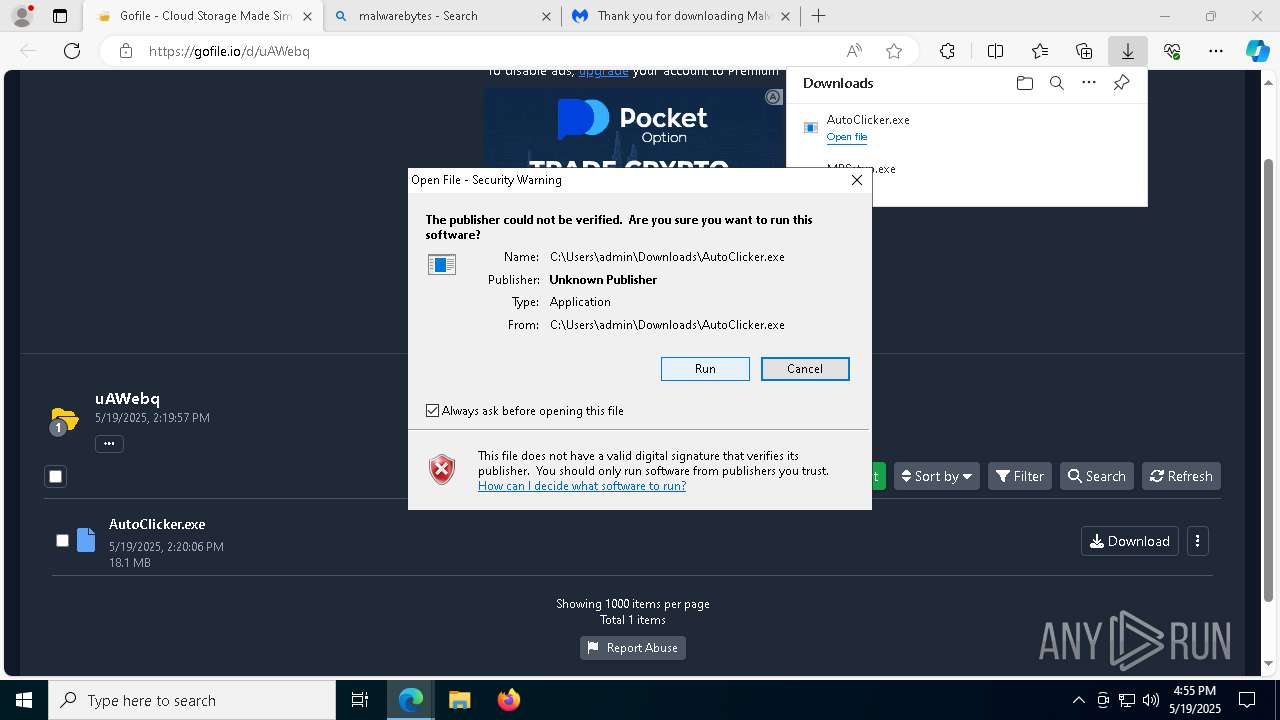The height and width of the screenshot is (720, 1280).
Task: Open Browser essentials heart icon
Action: point(1172,51)
